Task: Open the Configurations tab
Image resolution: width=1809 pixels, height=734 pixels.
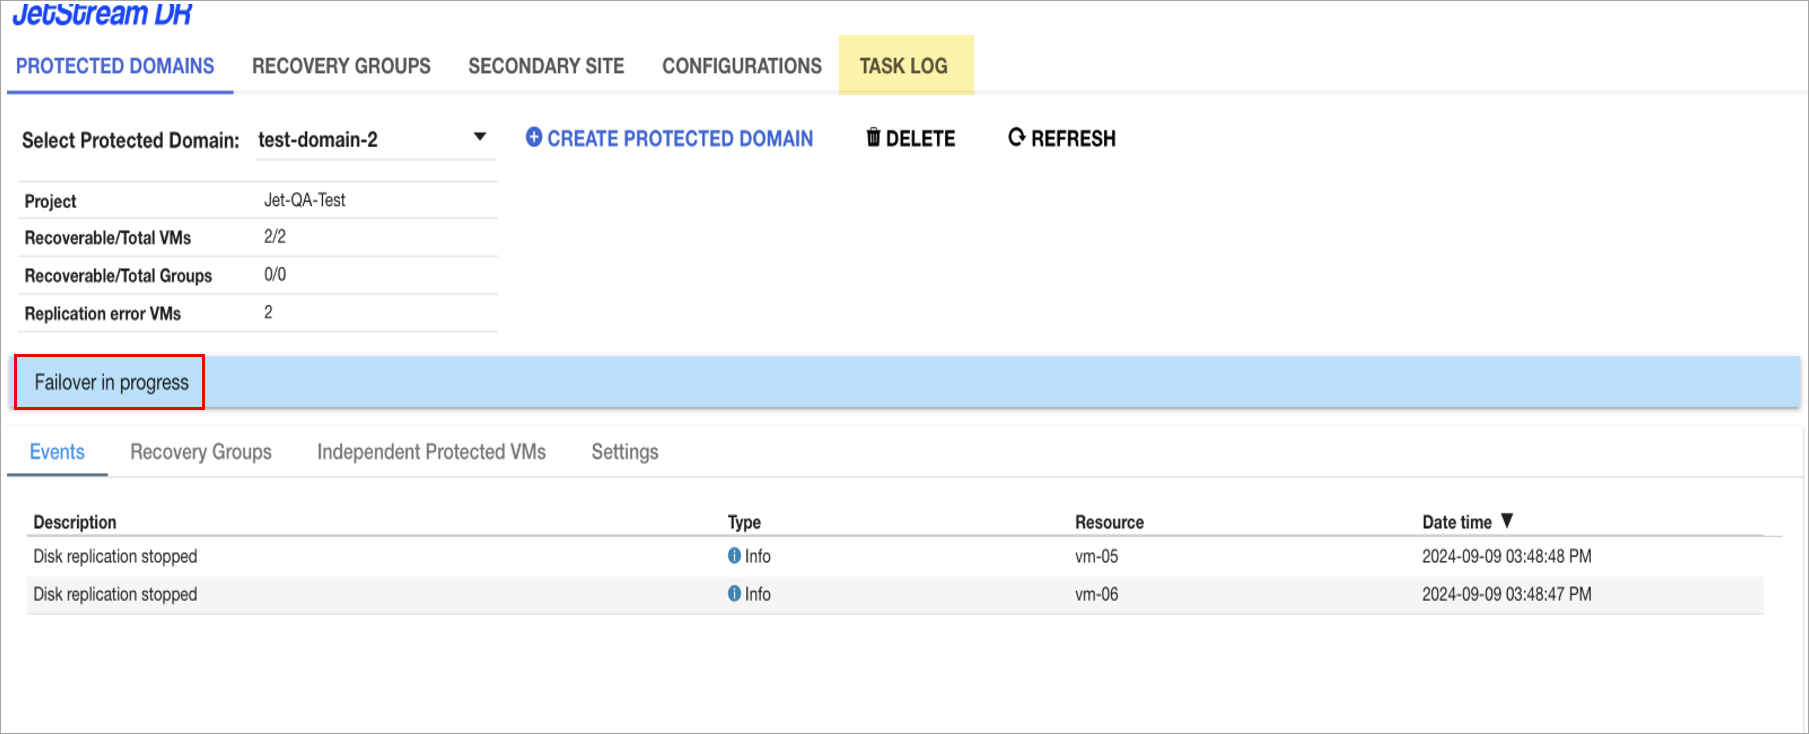Action: pyautogui.click(x=741, y=66)
